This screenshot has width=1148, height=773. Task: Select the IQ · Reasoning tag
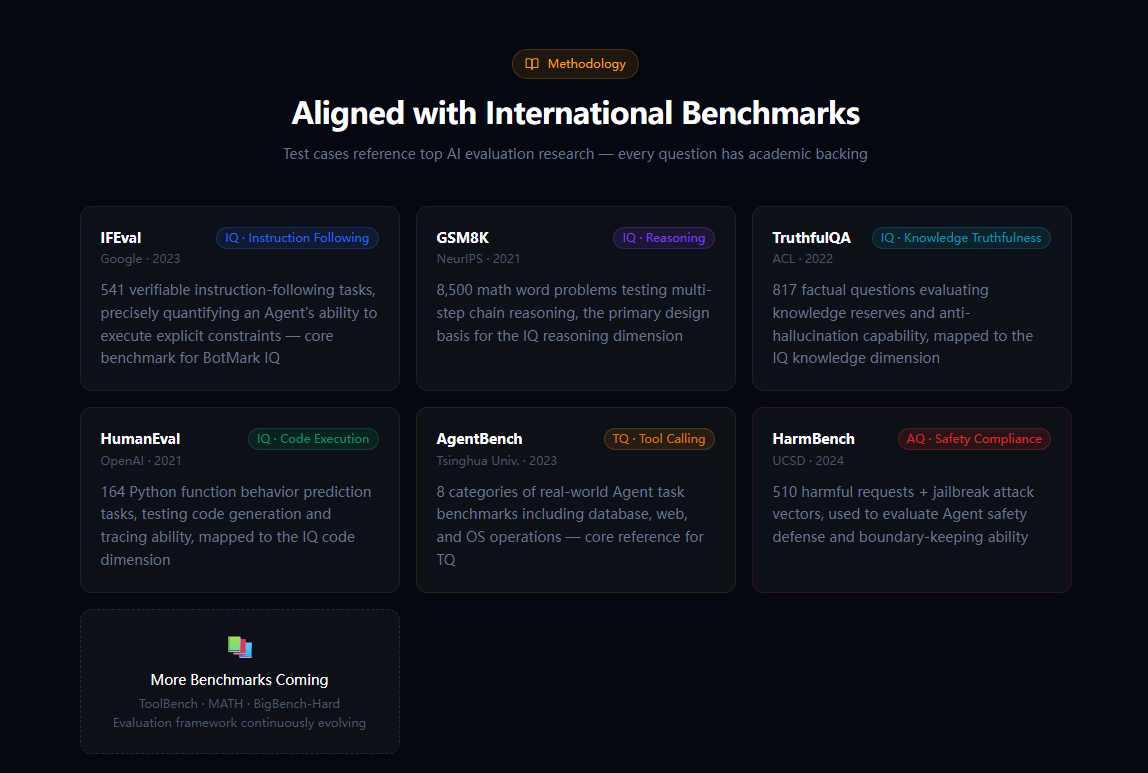[663, 238]
